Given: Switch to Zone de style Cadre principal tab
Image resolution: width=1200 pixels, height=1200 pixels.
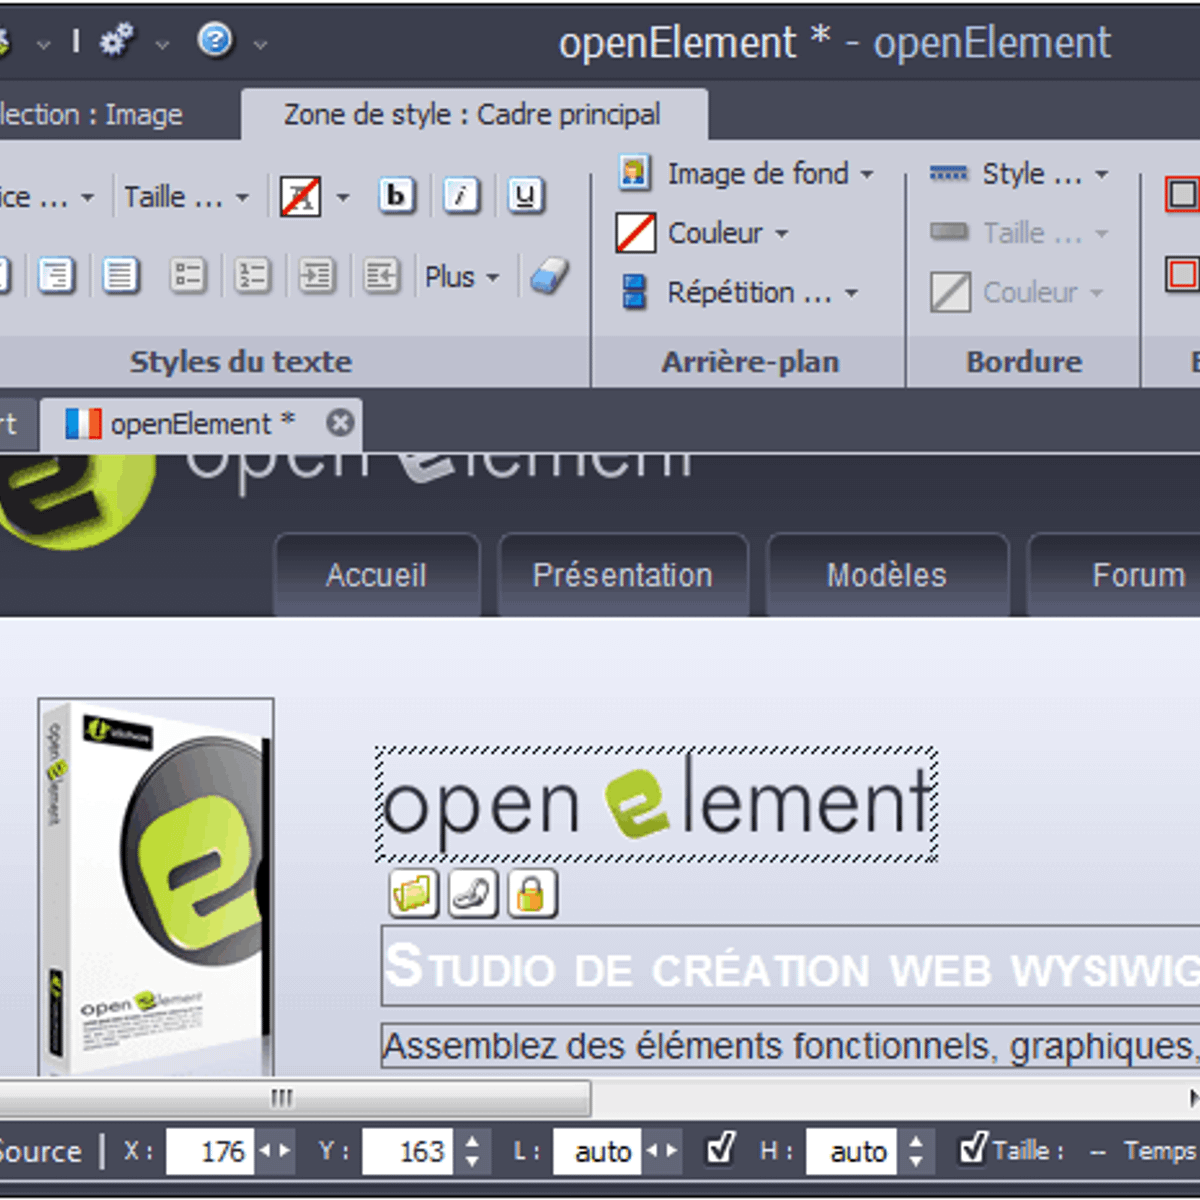Looking at the screenshot, I should click(473, 114).
